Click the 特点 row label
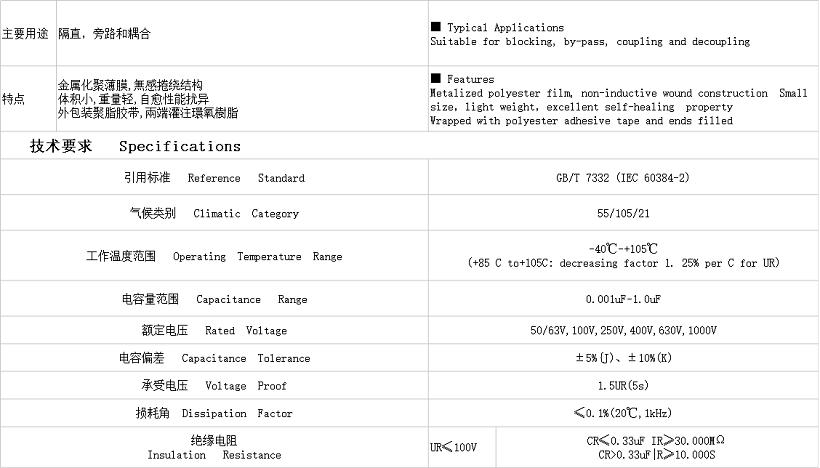 (x=14, y=99)
